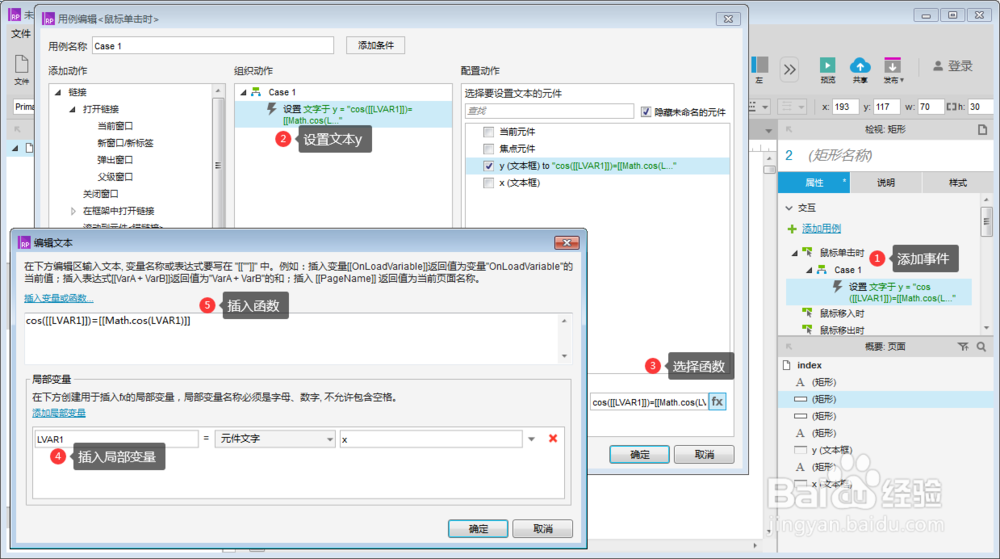This screenshot has width=1000, height=559.
Task: Click 添加条件 button
Action: pos(376,45)
